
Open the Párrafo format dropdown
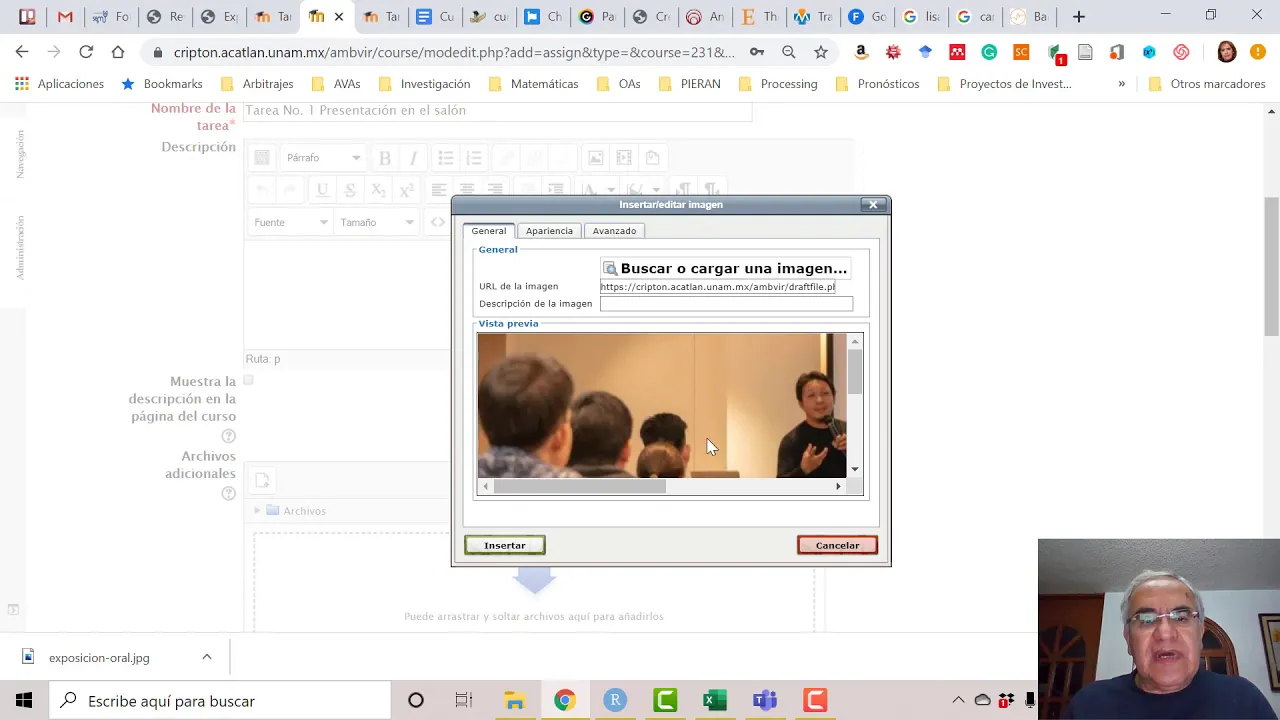pos(322,158)
